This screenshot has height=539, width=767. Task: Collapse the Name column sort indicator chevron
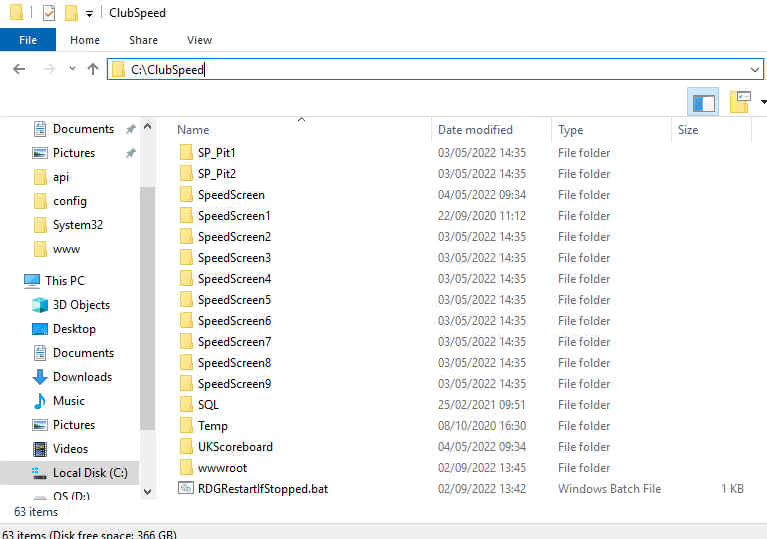tap(301, 120)
